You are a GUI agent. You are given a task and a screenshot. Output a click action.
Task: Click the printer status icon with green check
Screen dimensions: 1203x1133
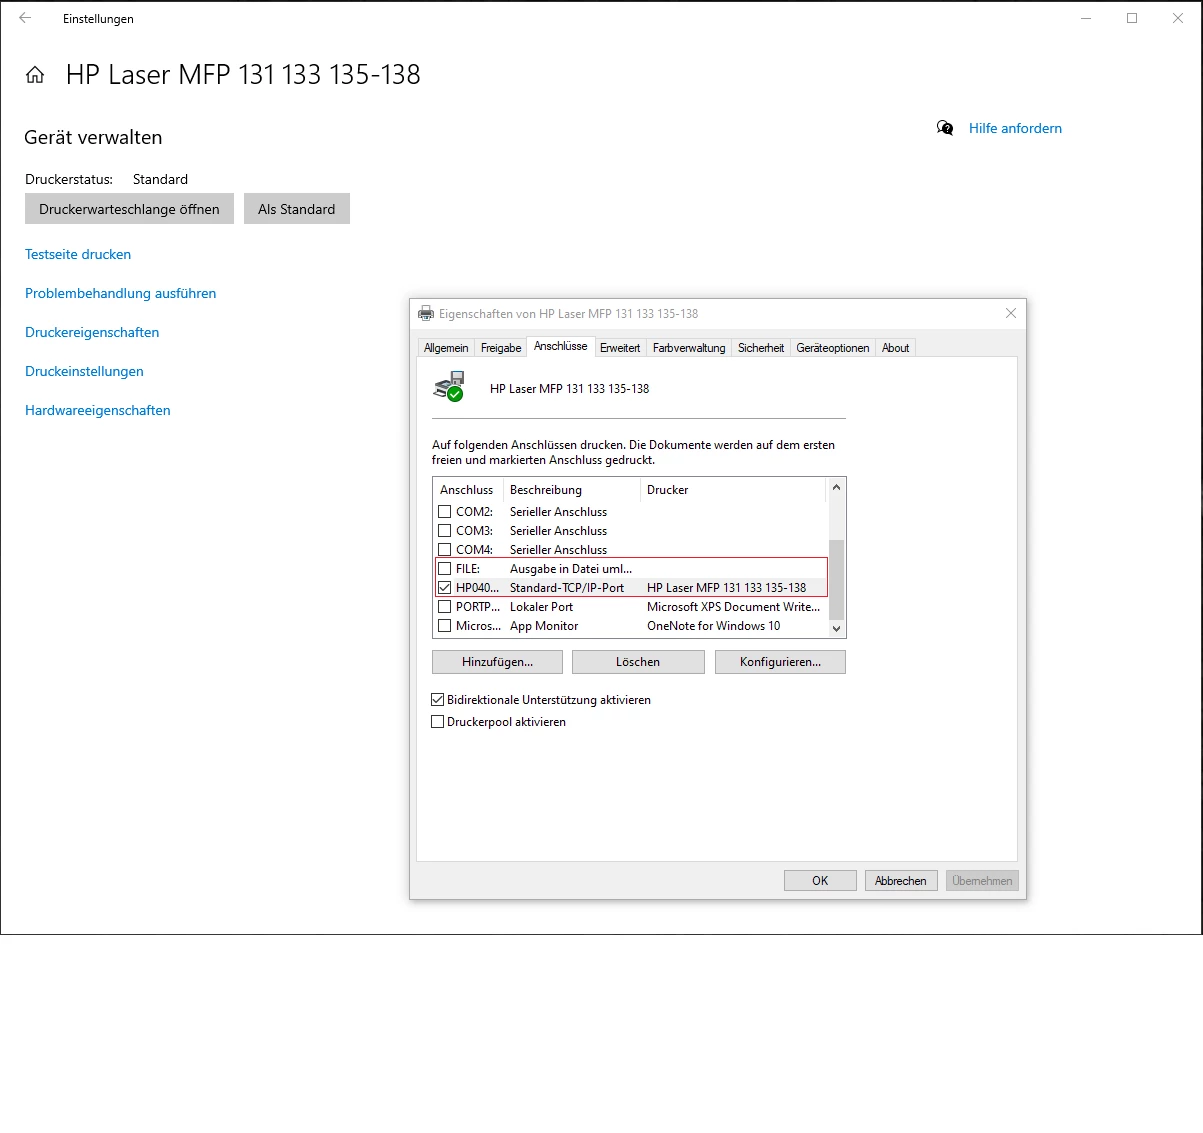[450, 386]
